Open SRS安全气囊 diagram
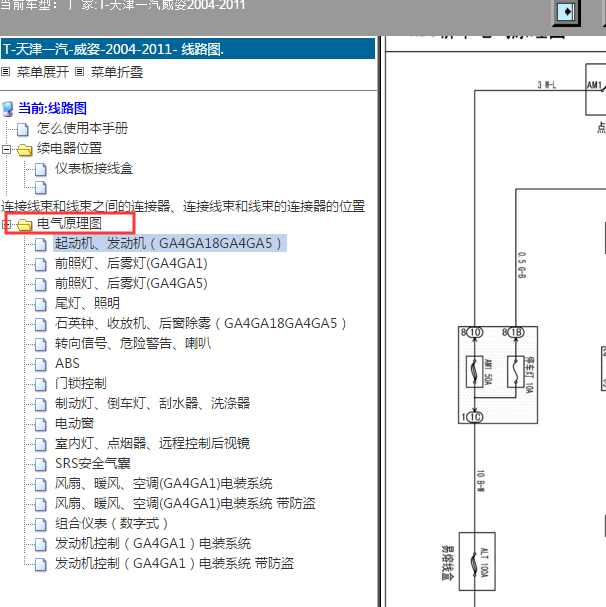The height and width of the screenshot is (607, 606). [x=93, y=463]
